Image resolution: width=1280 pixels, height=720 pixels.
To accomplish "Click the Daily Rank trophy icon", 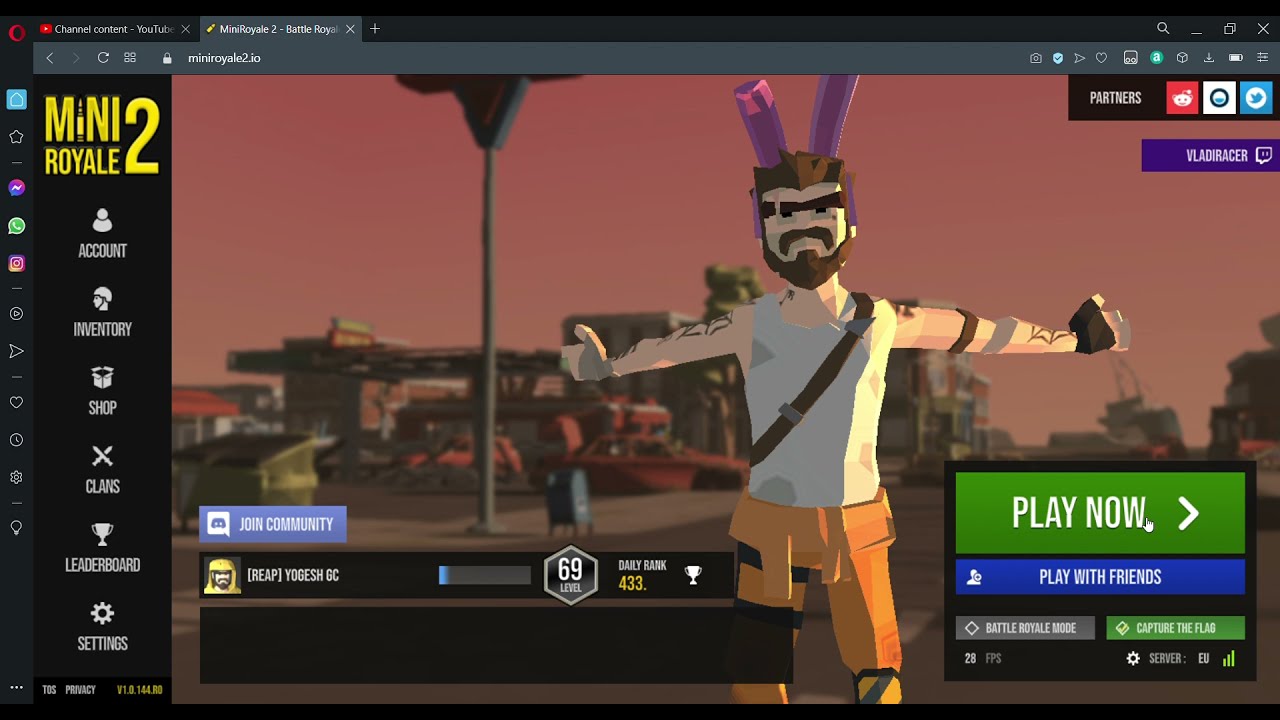I will click(x=693, y=575).
